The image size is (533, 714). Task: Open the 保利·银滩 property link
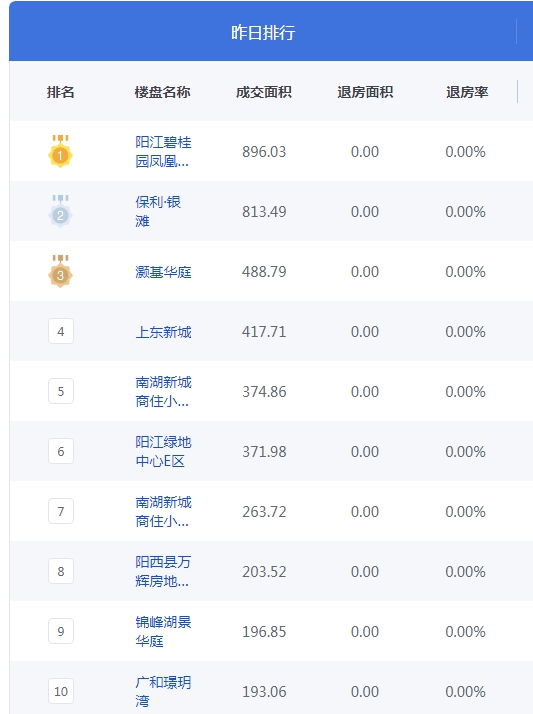pyautogui.click(x=158, y=211)
